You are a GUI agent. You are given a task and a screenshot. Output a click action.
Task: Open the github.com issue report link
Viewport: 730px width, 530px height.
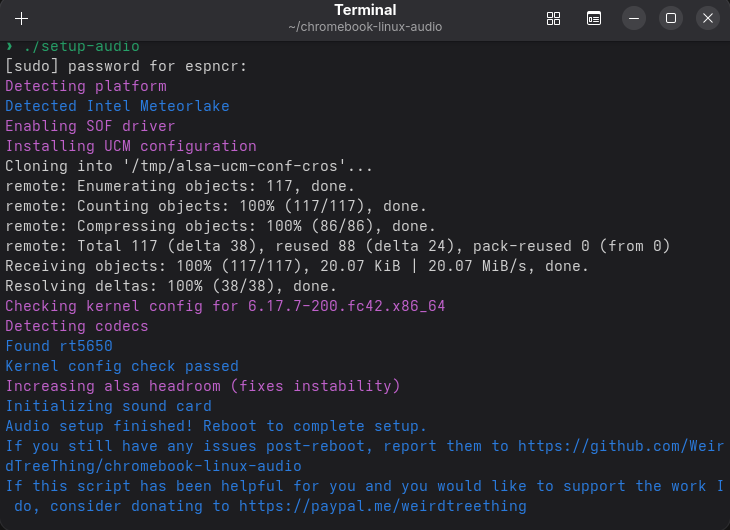[x=620, y=446]
